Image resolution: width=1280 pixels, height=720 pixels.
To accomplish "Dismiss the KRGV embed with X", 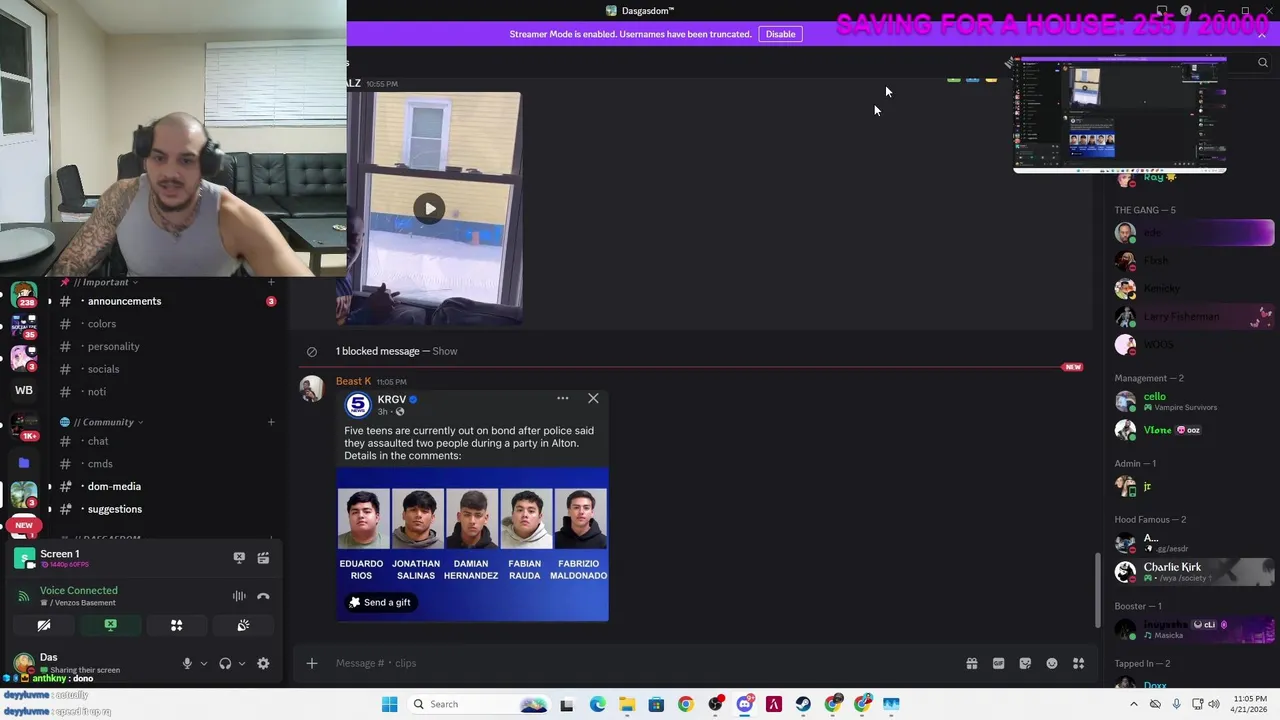I will pos(593,398).
